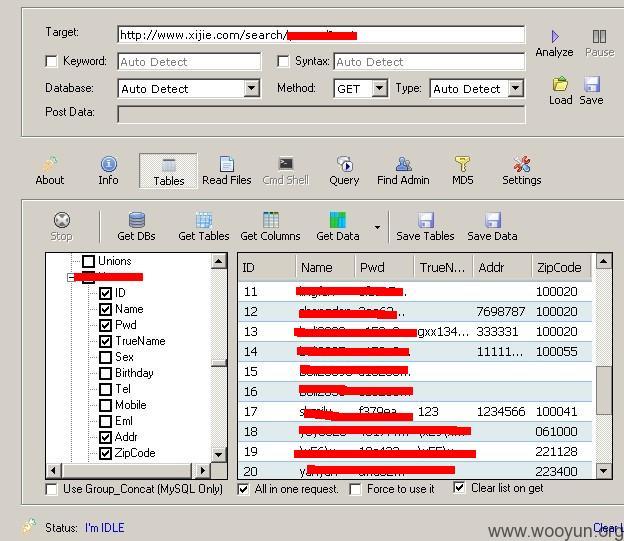624x541 pixels.
Task: Click the Save Tables floppy icon
Action: [x=425, y=220]
